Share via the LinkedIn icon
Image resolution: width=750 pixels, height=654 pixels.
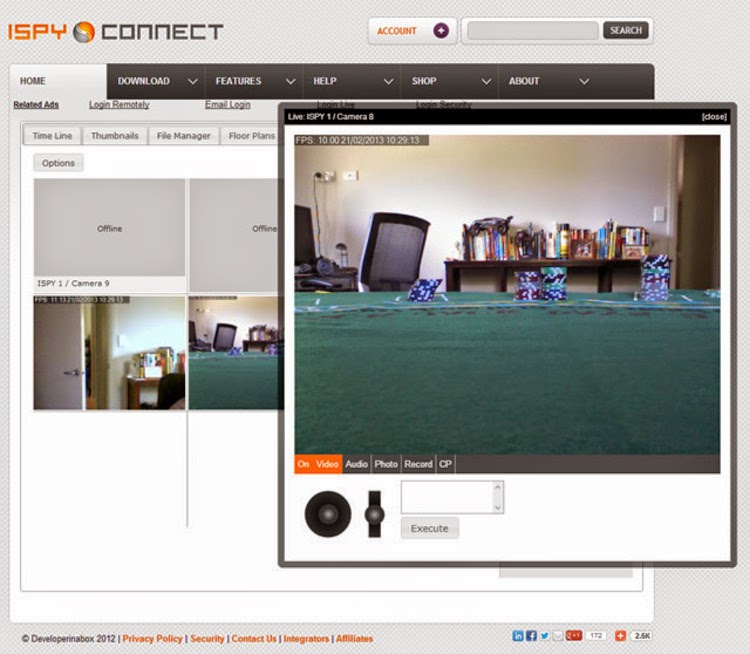pyautogui.click(x=518, y=635)
